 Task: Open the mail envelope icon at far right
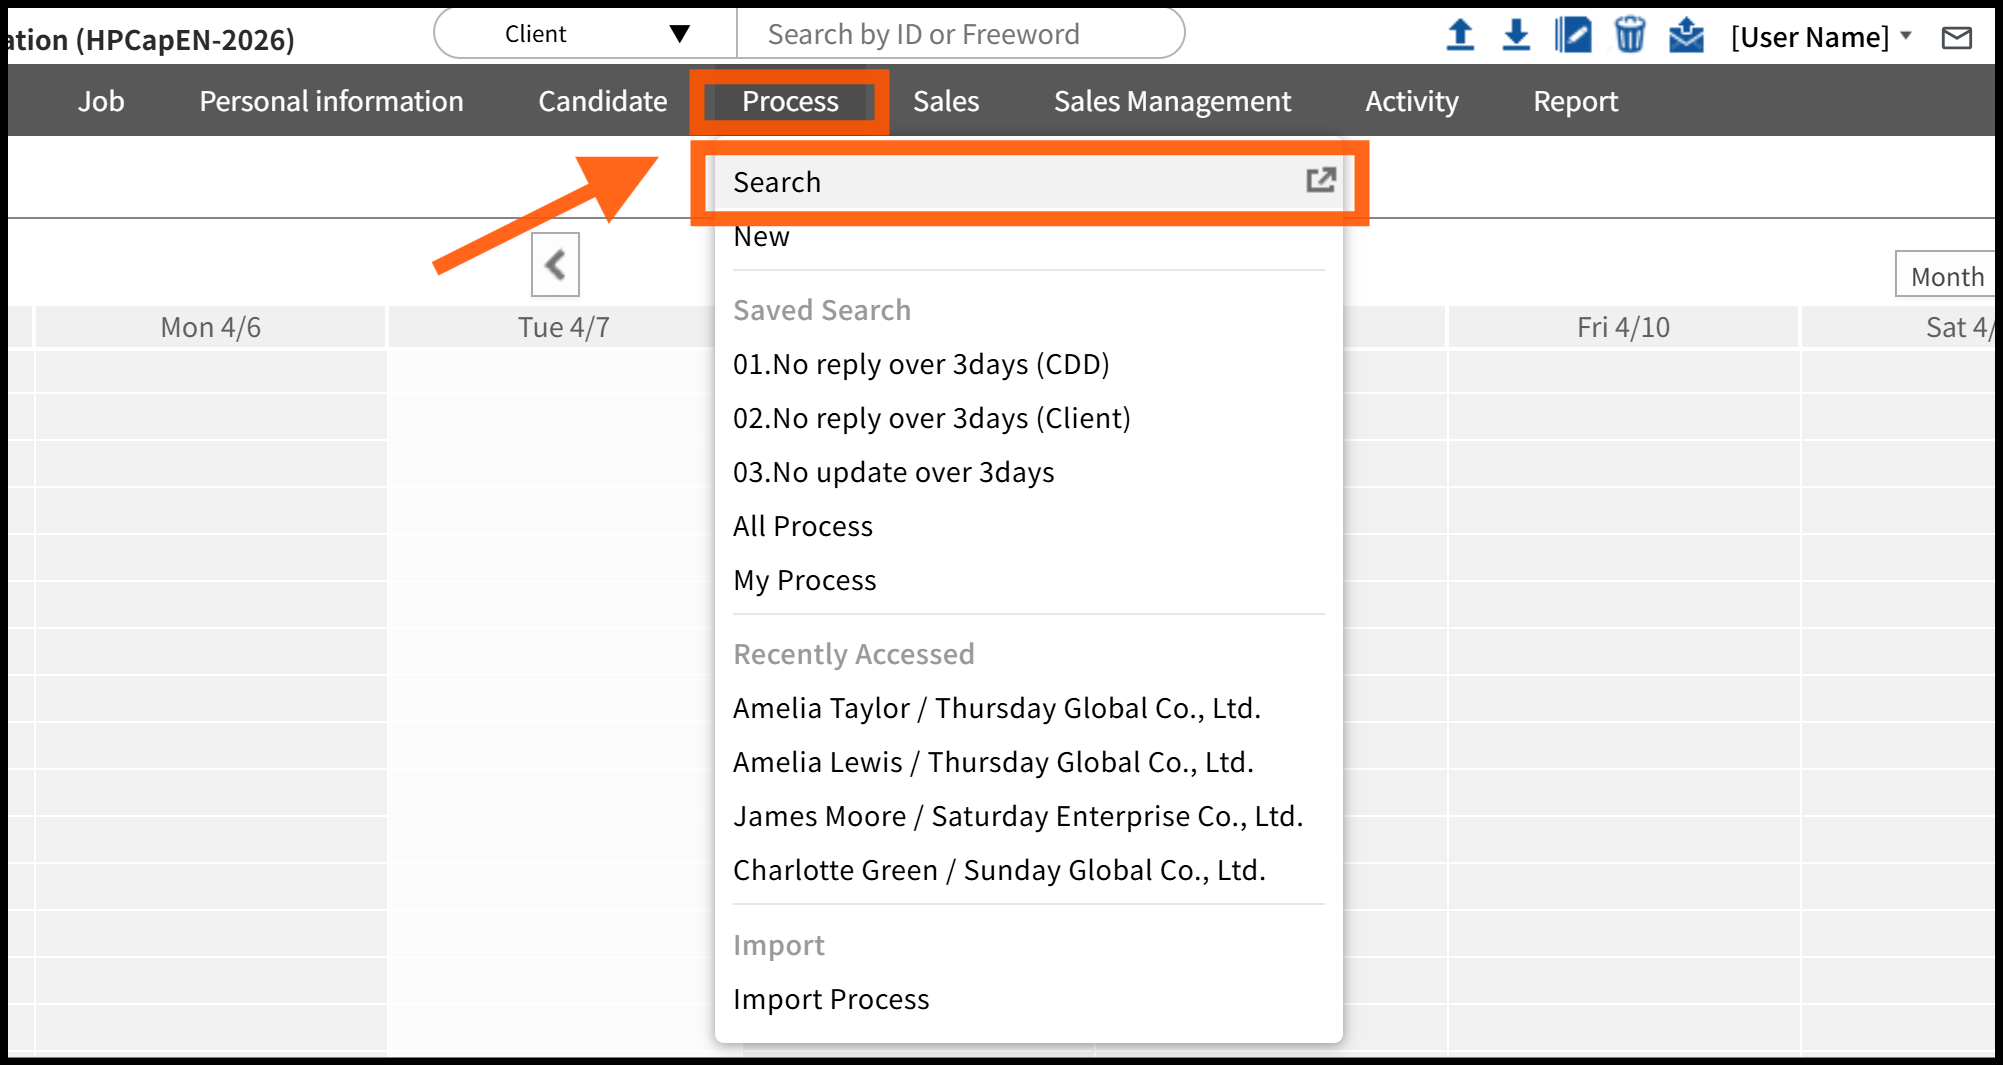click(1956, 38)
